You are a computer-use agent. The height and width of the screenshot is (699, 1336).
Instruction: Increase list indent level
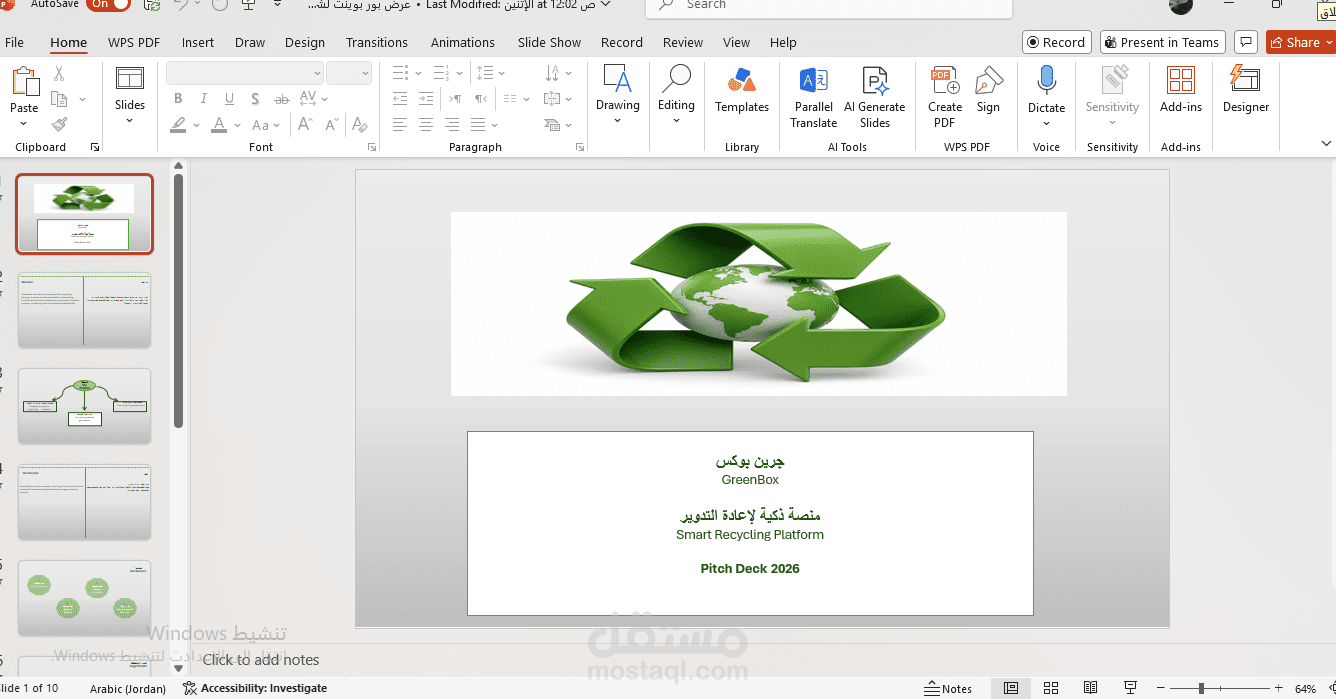tap(426, 98)
